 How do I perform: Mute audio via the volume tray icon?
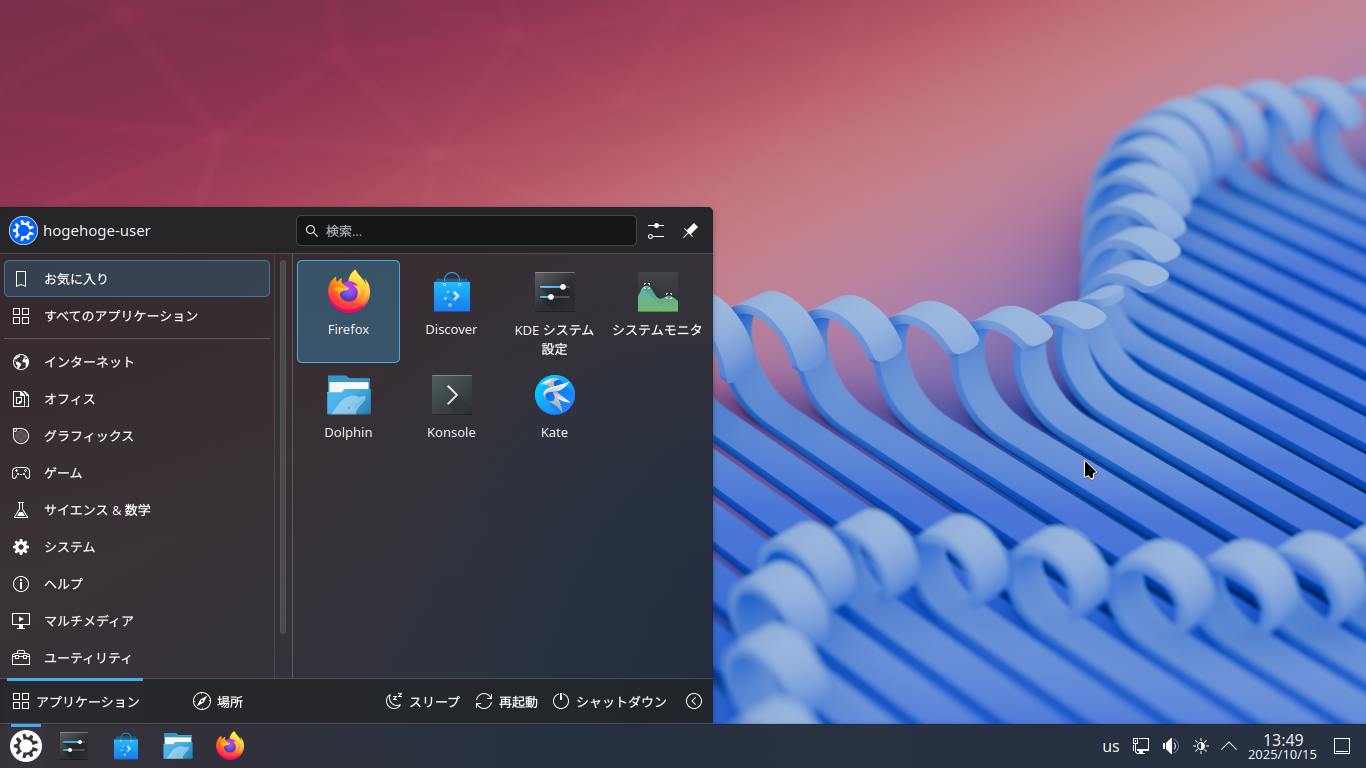(1170, 745)
